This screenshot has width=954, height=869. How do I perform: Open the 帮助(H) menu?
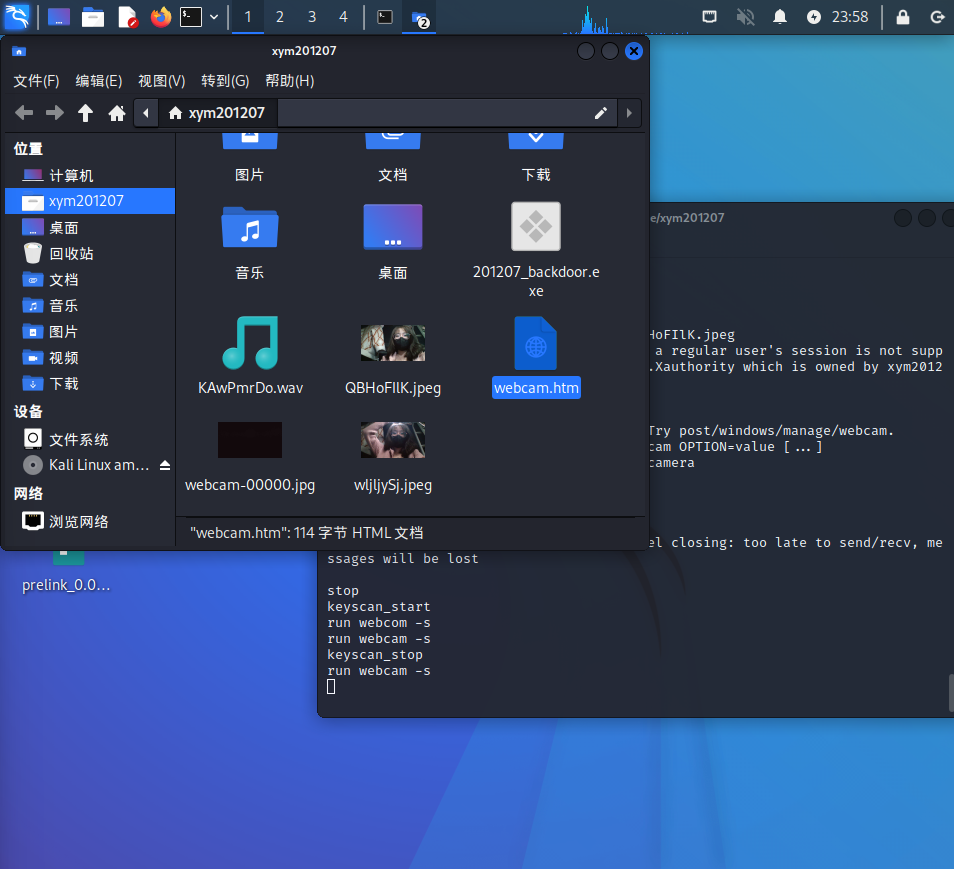click(290, 81)
